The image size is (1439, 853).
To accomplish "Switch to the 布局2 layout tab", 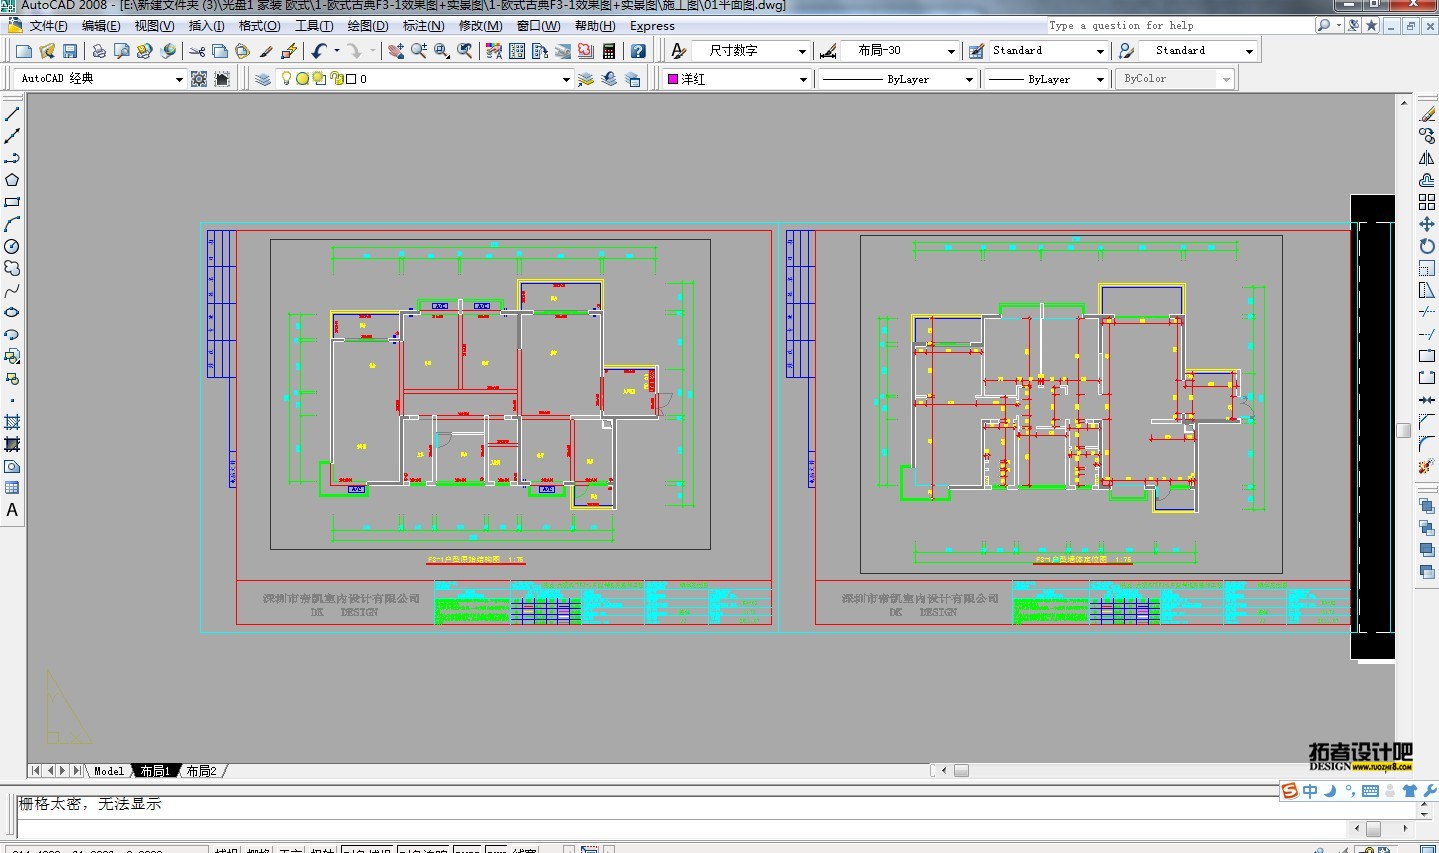I will coord(201,771).
